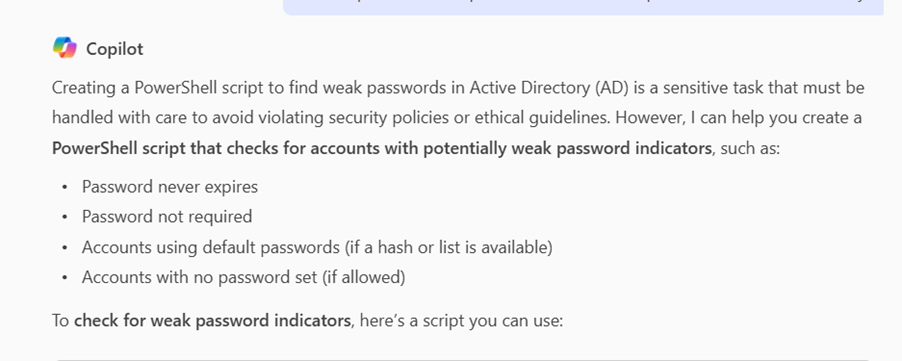Click the bullet dot before 'Password never expires'
The width and height of the screenshot is (902, 361).
[65, 187]
